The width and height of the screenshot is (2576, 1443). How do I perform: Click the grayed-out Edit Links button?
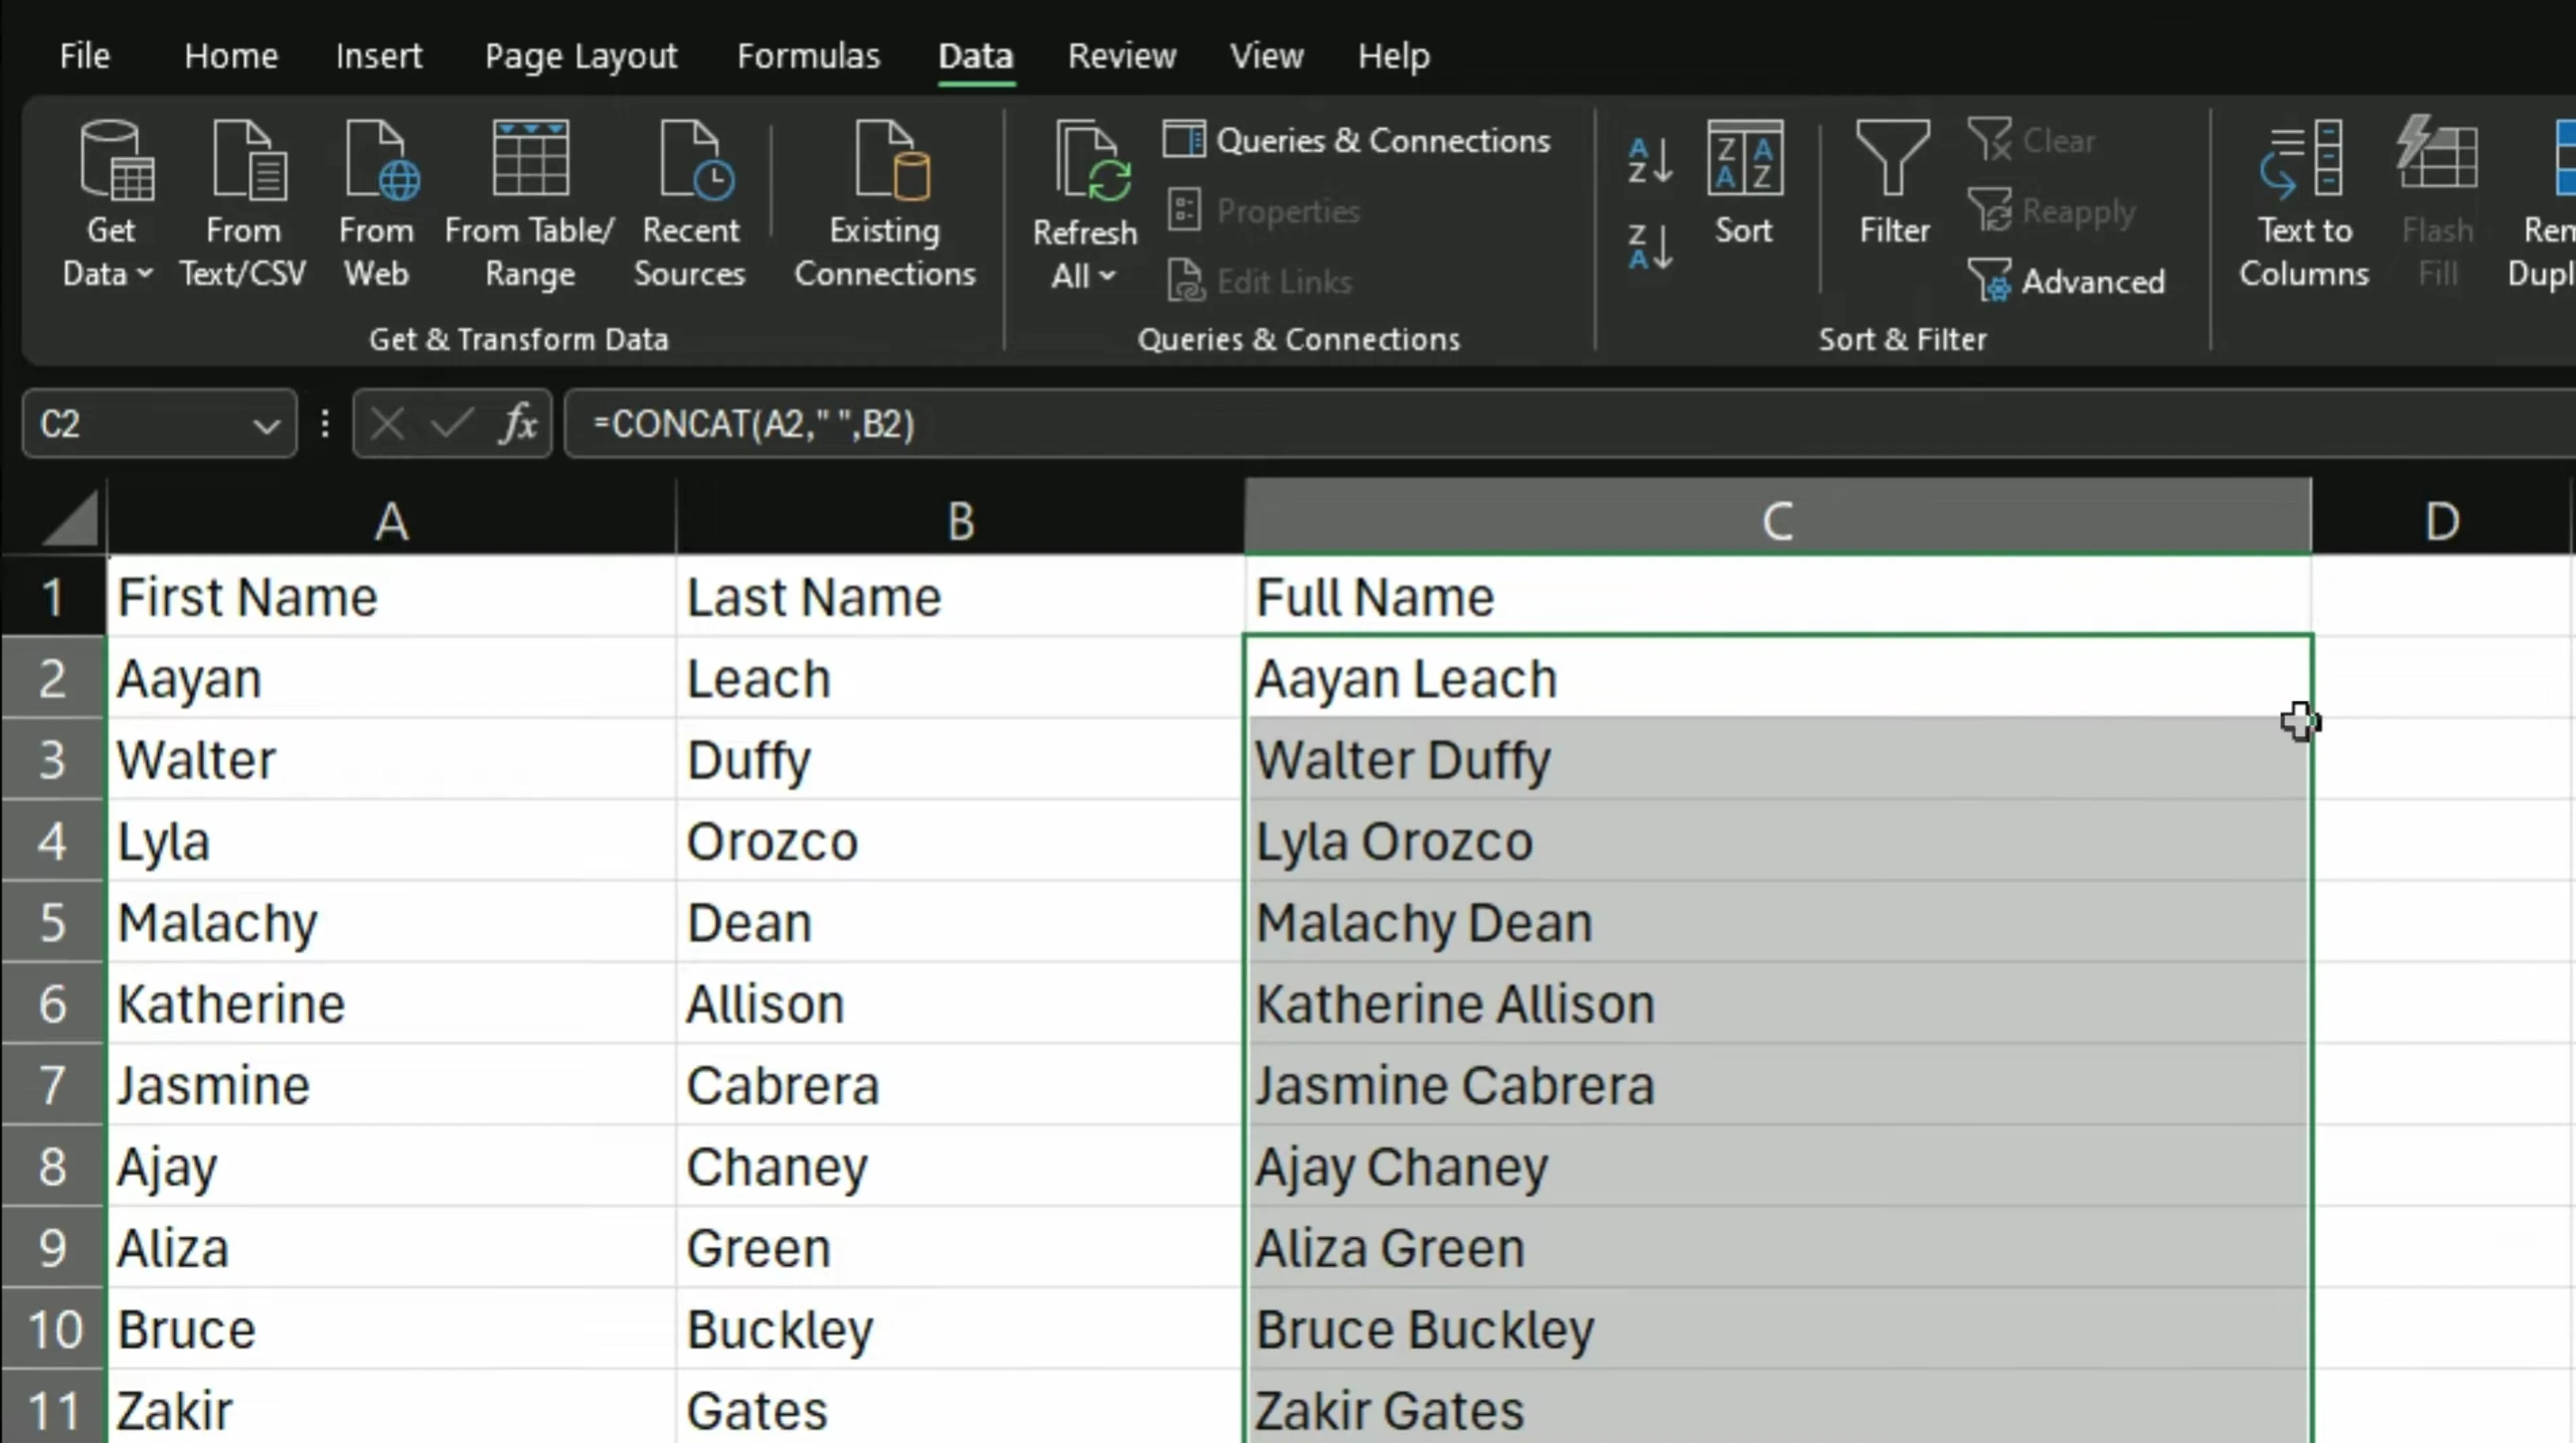(1260, 282)
